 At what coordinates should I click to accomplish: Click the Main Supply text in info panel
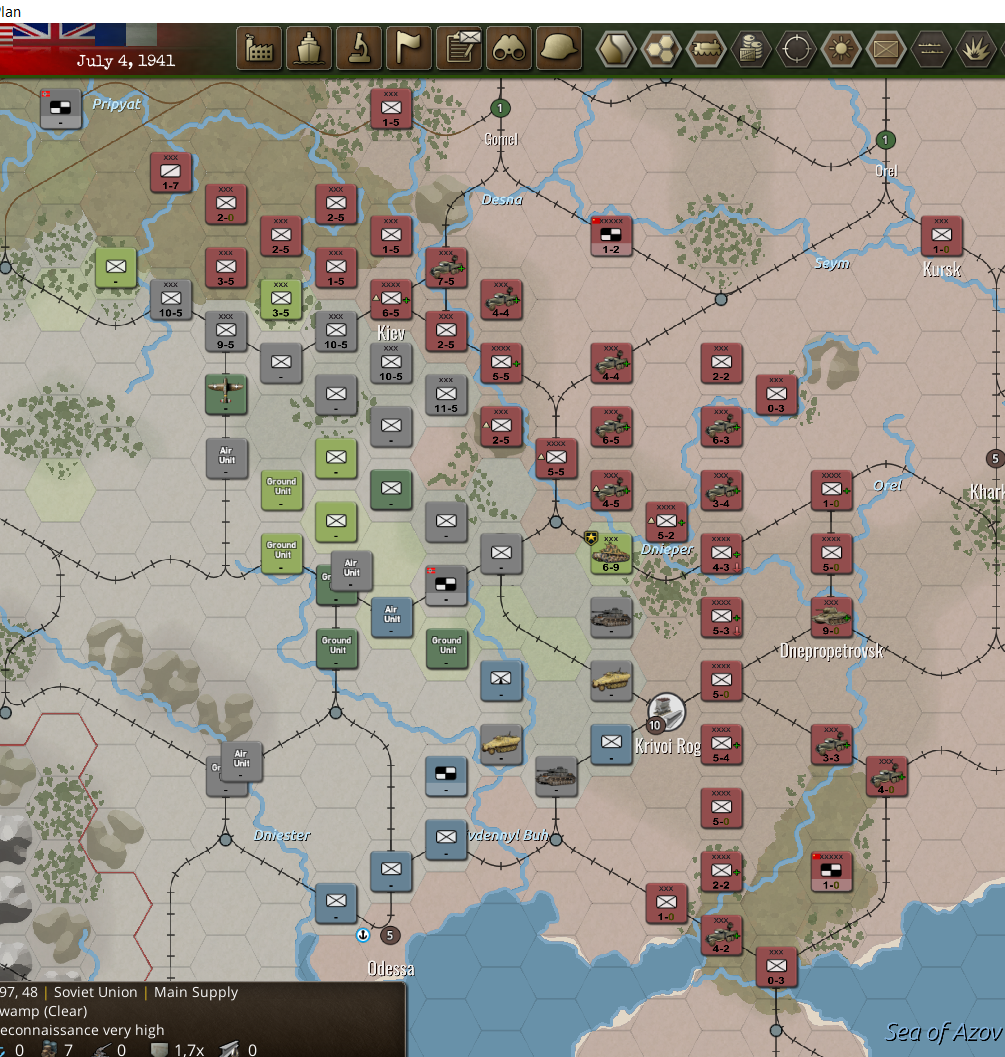coord(195,992)
